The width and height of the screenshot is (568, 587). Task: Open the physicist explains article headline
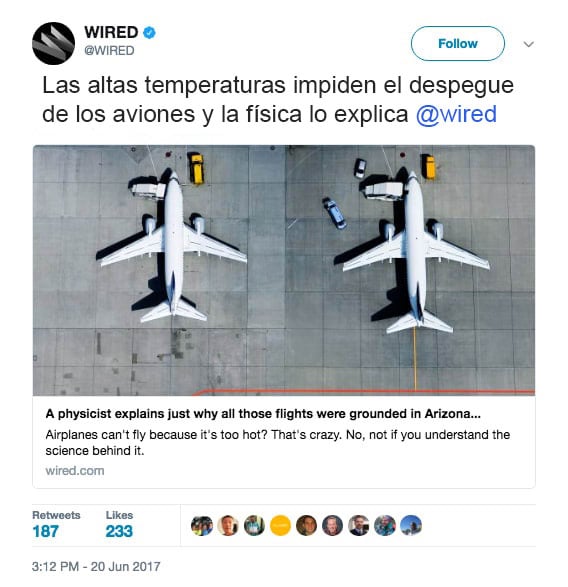click(263, 414)
